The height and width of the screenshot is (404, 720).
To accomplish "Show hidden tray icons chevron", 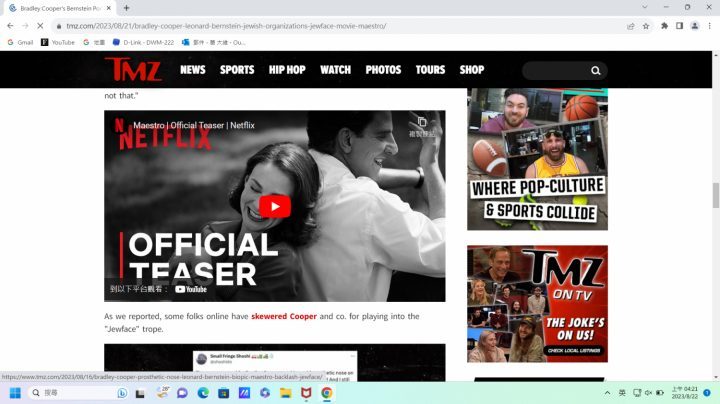I will click(608, 393).
